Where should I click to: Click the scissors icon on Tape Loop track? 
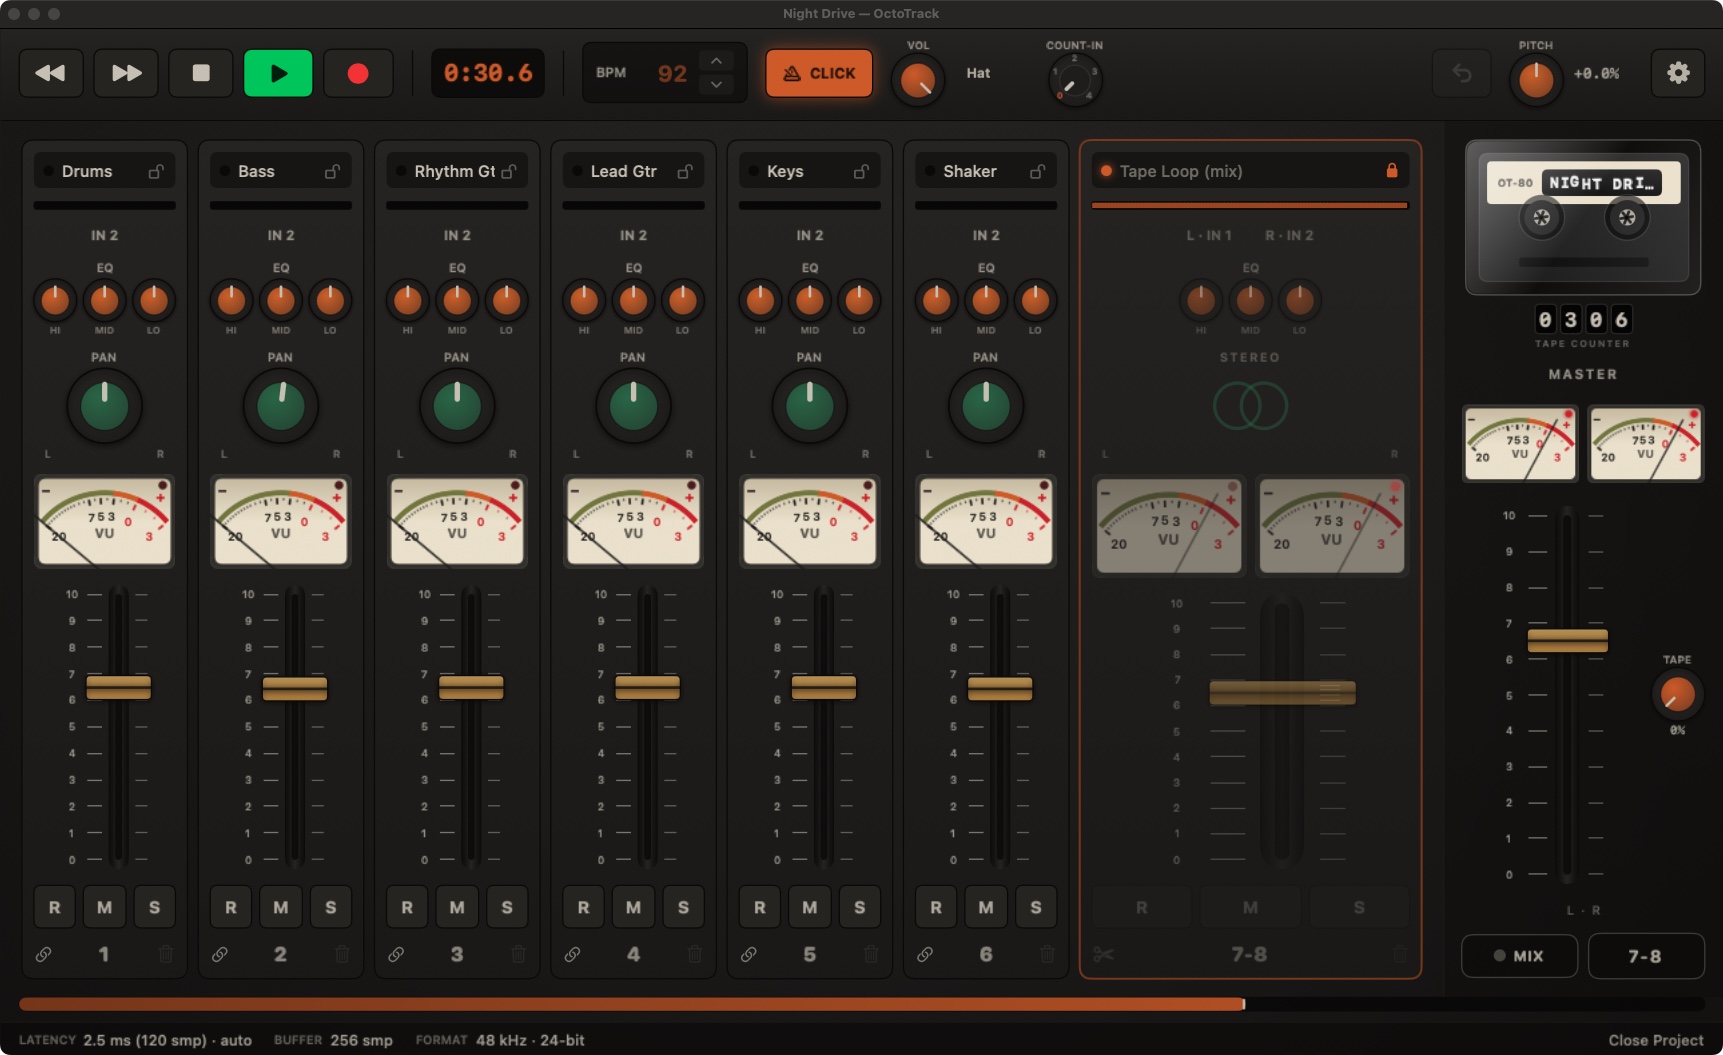(1103, 954)
